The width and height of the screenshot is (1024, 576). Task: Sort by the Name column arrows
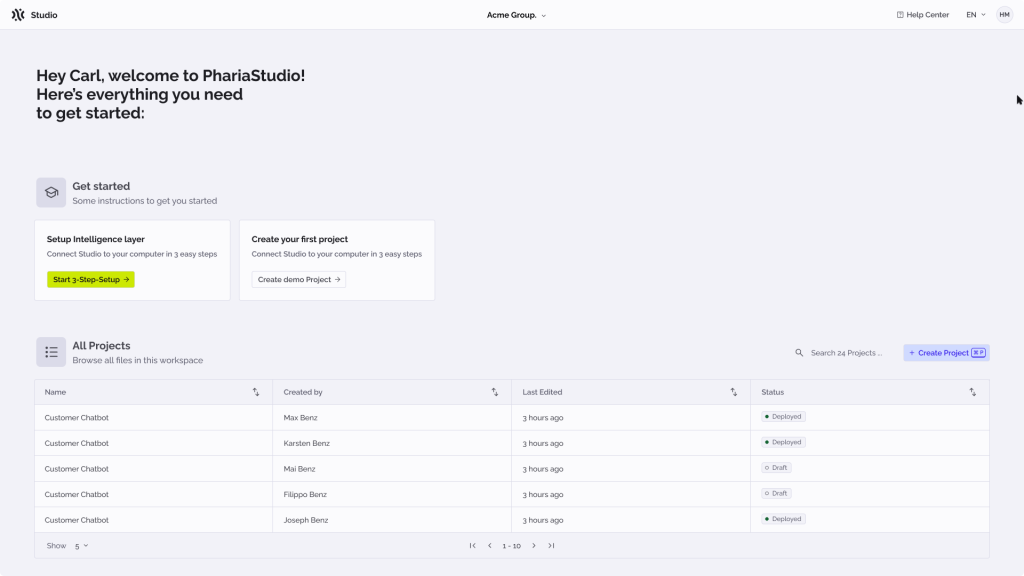(256, 392)
